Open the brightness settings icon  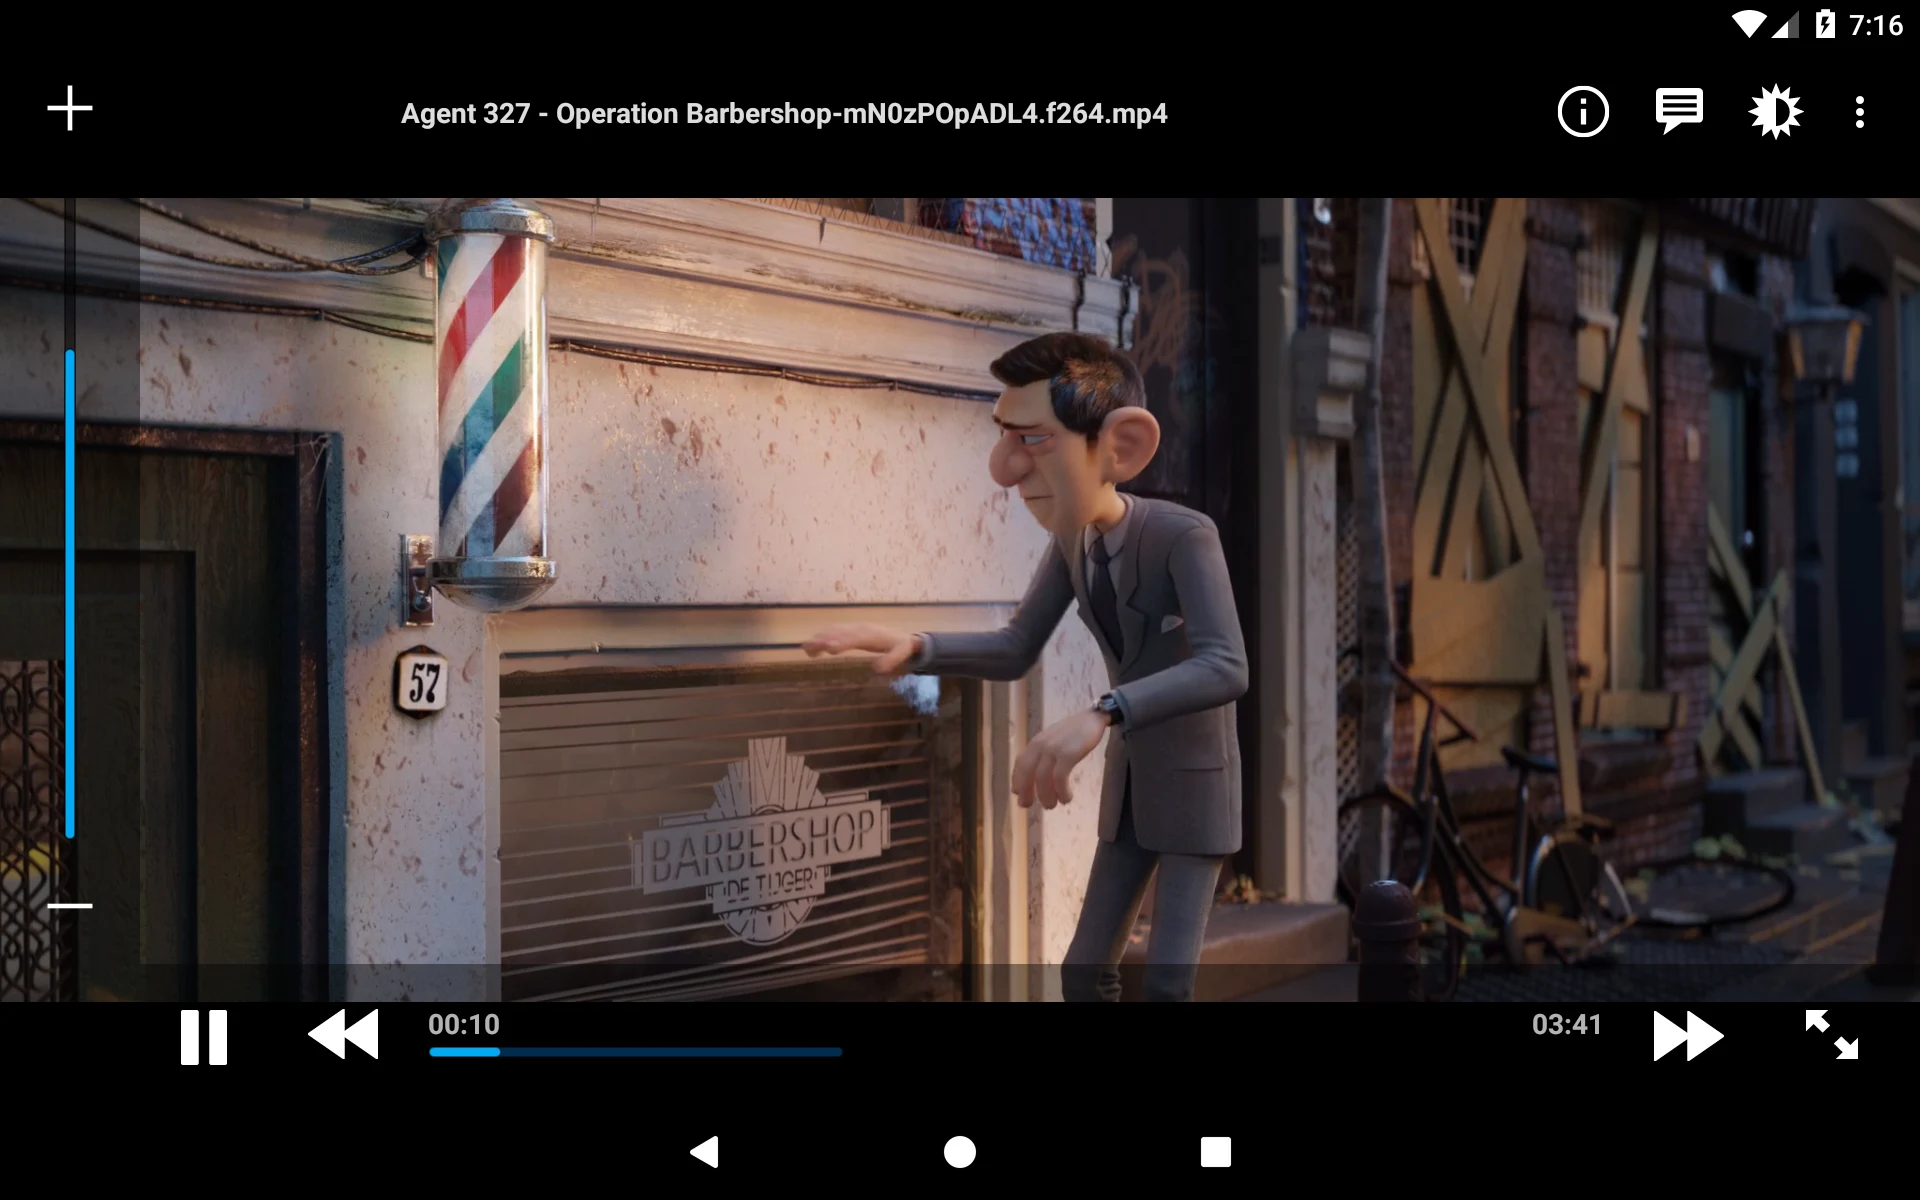1775,111
